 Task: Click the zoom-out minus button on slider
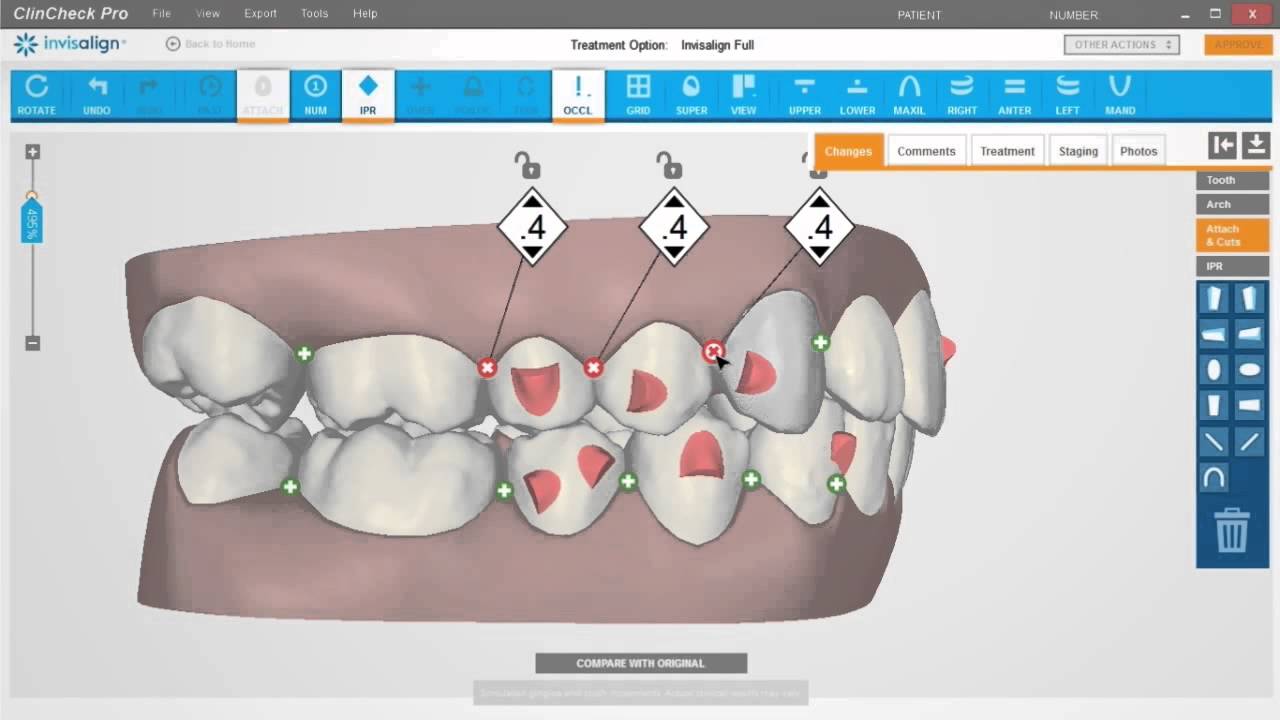33,343
